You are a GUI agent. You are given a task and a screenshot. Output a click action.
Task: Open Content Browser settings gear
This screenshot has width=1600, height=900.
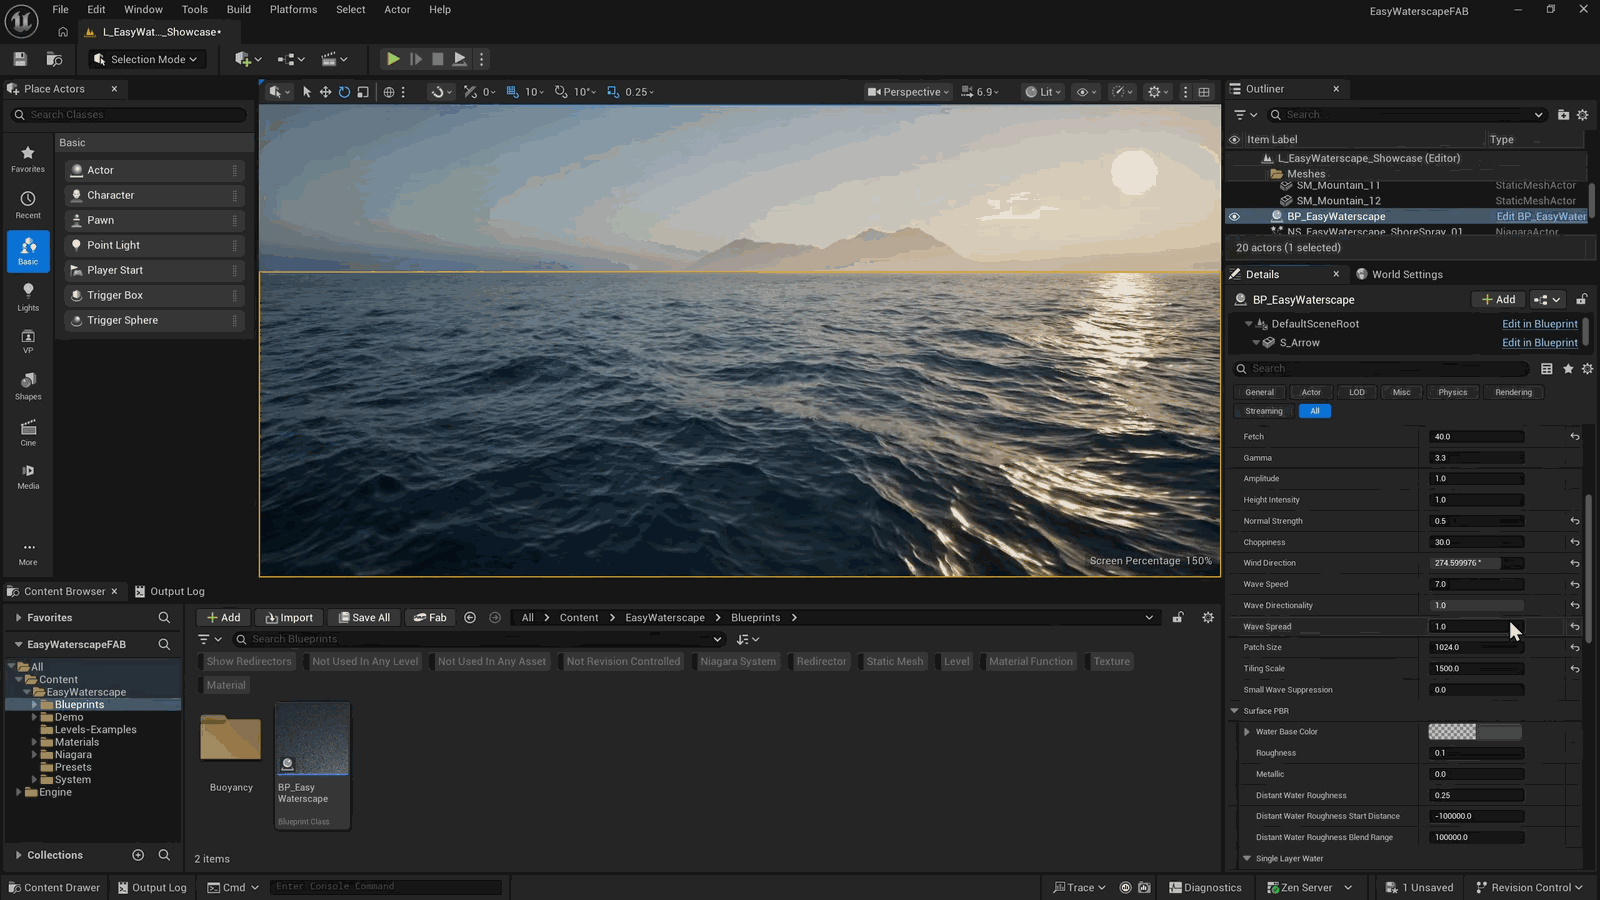[x=1208, y=618]
